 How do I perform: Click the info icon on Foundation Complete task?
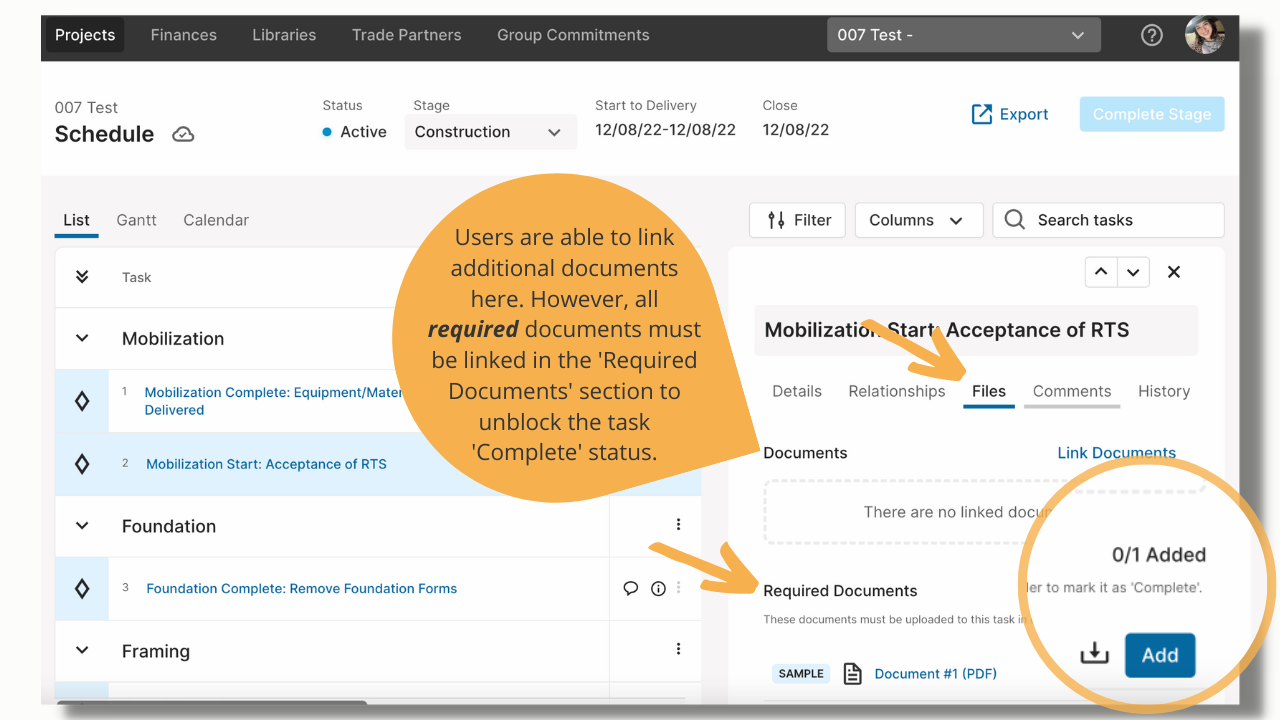658,588
